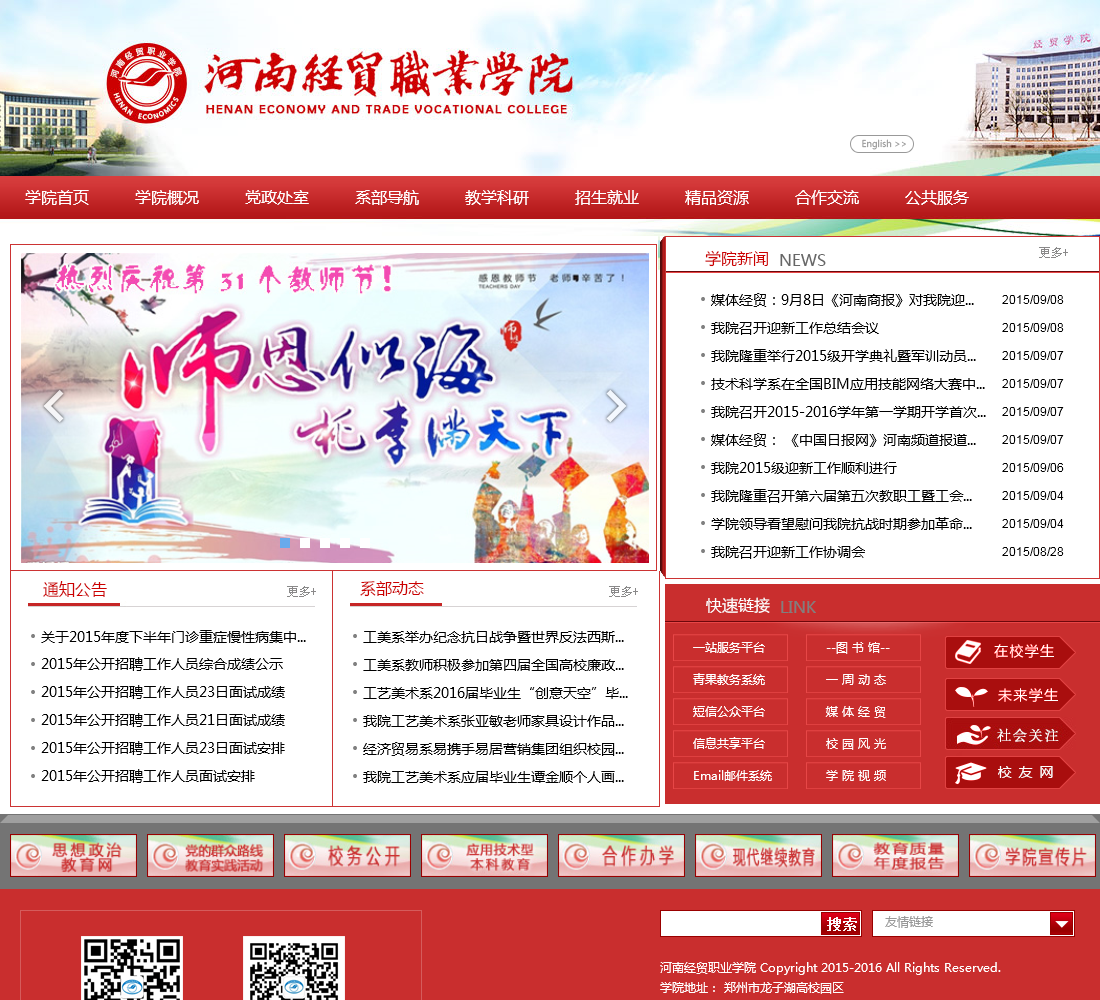Expand the 友情链接 dropdown arrow
The height and width of the screenshot is (1000, 1100).
click(1061, 924)
